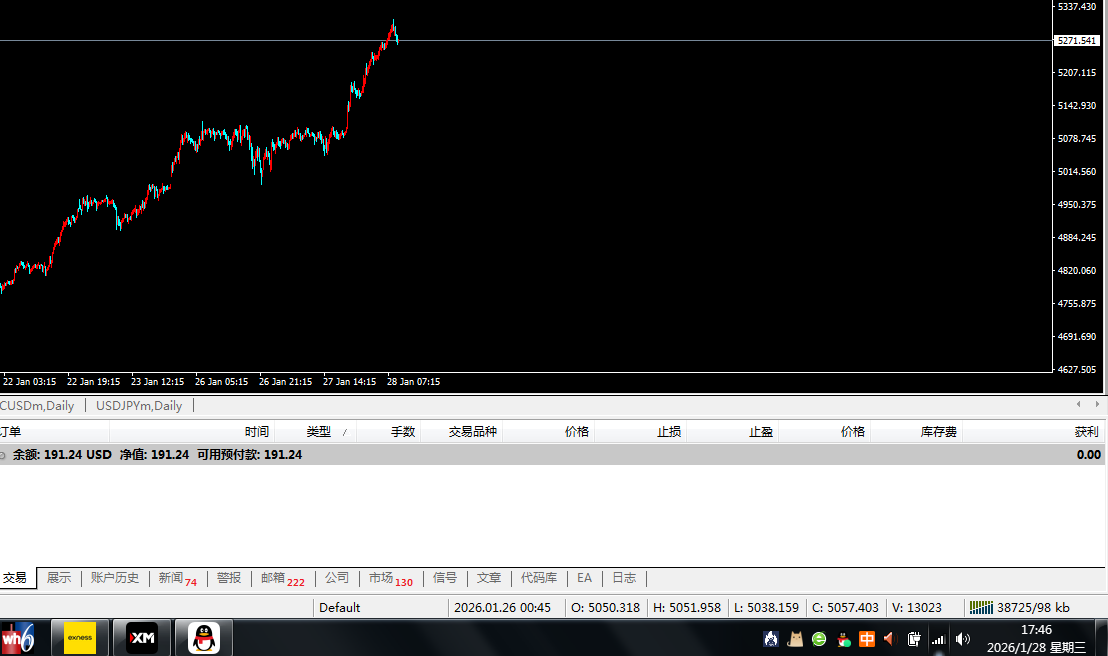Sort orders by 类型 column header
Viewport: 1108px width, 656px height.
(318, 432)
